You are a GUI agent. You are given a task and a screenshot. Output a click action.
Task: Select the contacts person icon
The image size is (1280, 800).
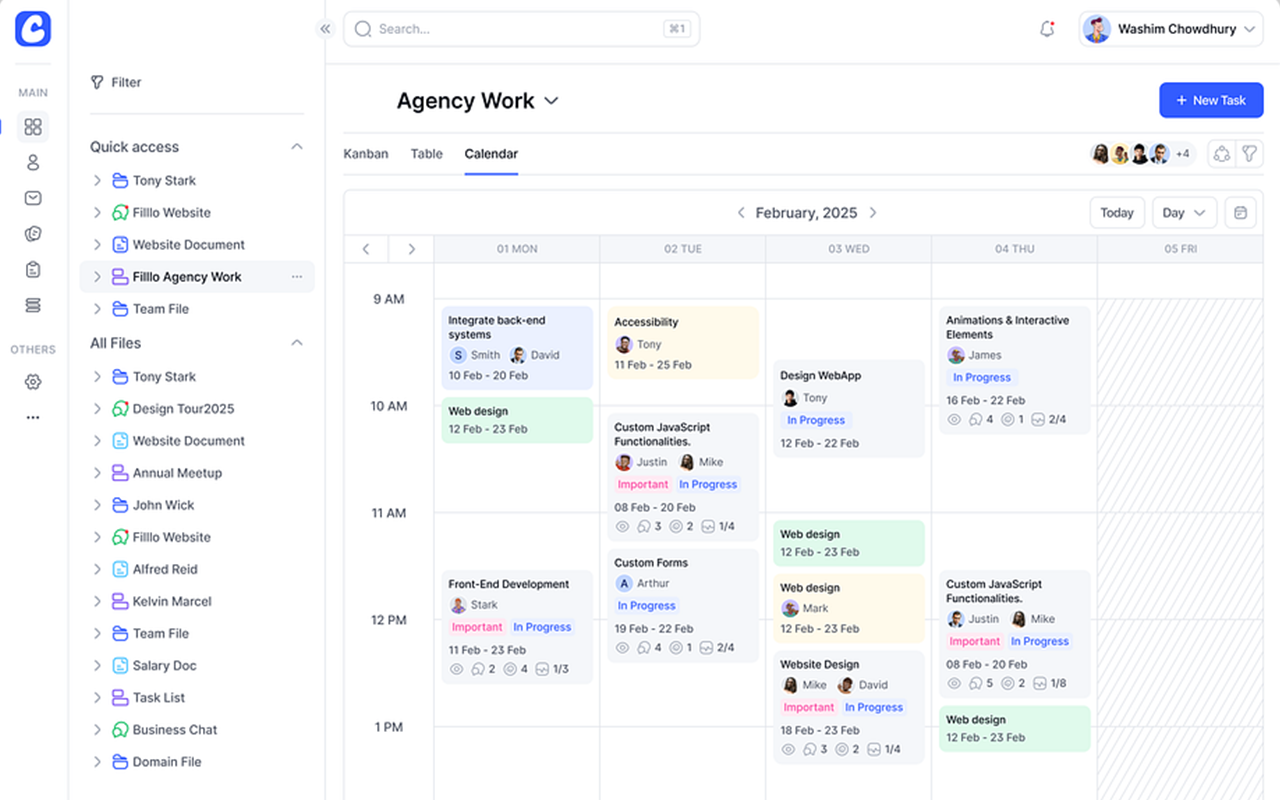click(33, 162)
